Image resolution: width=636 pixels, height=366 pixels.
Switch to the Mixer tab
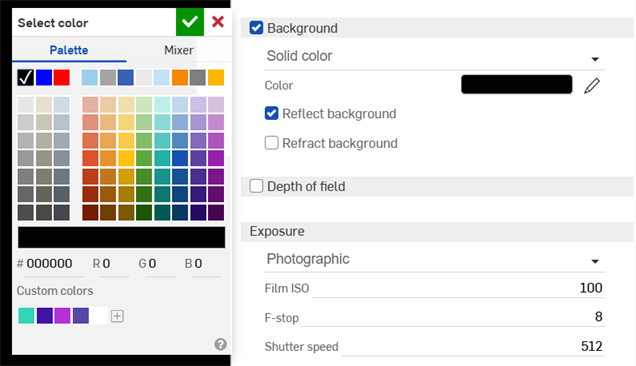178,50
